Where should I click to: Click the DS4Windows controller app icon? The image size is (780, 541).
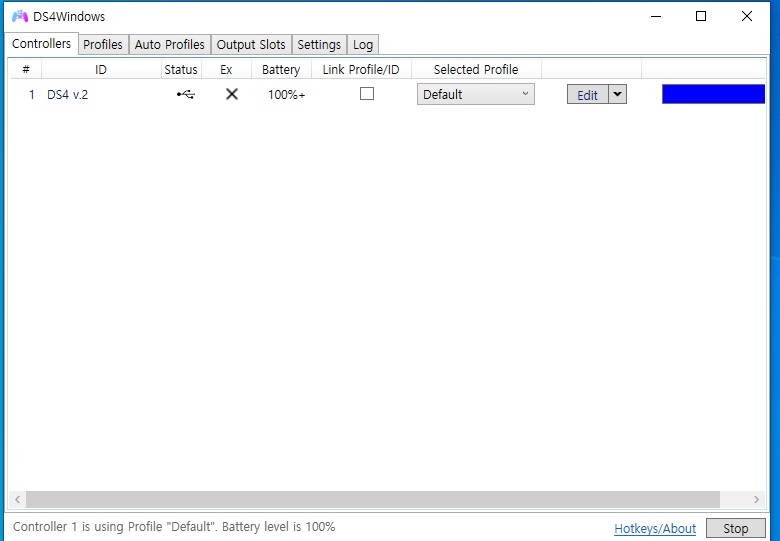pos(19,16)
